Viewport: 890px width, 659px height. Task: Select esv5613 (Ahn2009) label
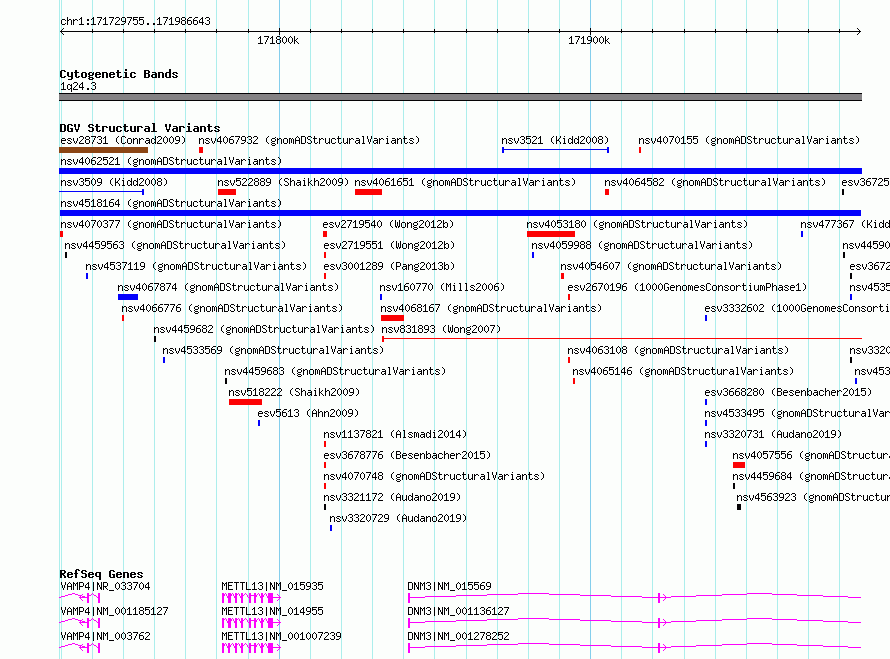click(308, 413)
